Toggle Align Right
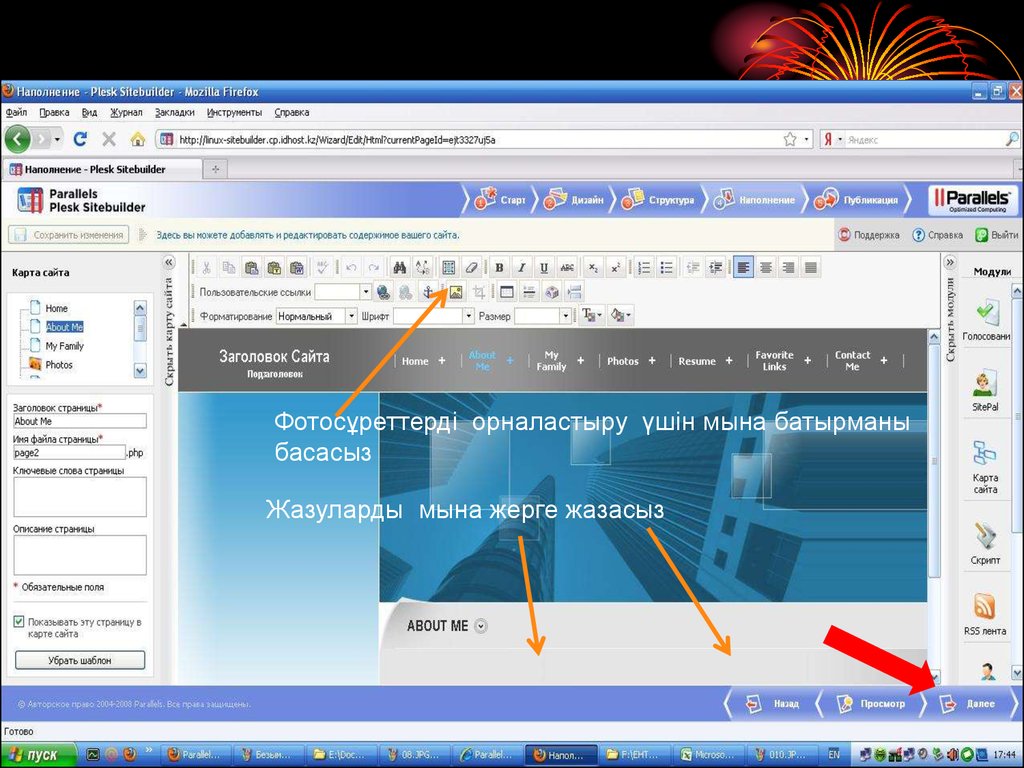1024x768 pixels. point(788,268)
